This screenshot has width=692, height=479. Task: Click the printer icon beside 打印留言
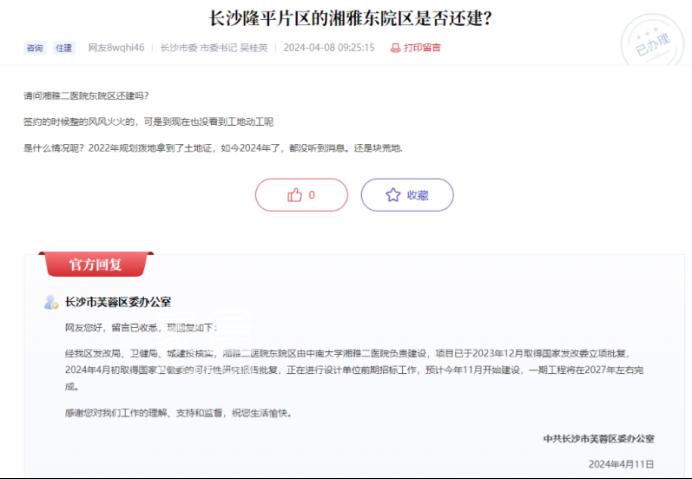(x=395, y=48)
